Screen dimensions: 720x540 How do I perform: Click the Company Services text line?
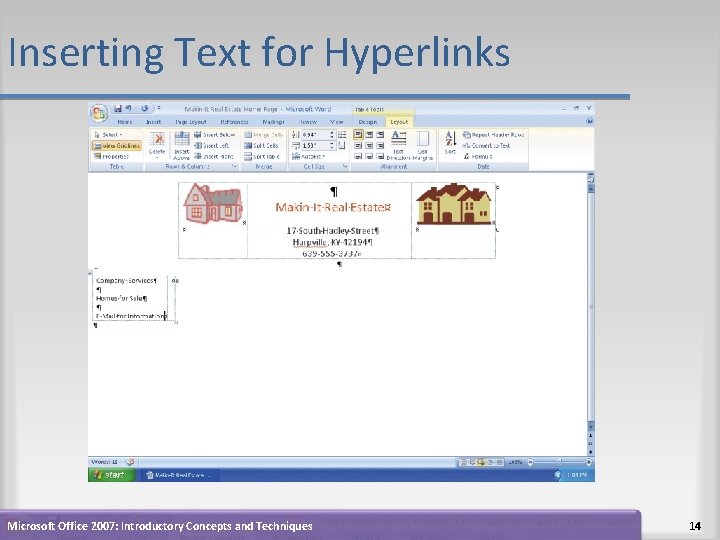coord(126,281)
